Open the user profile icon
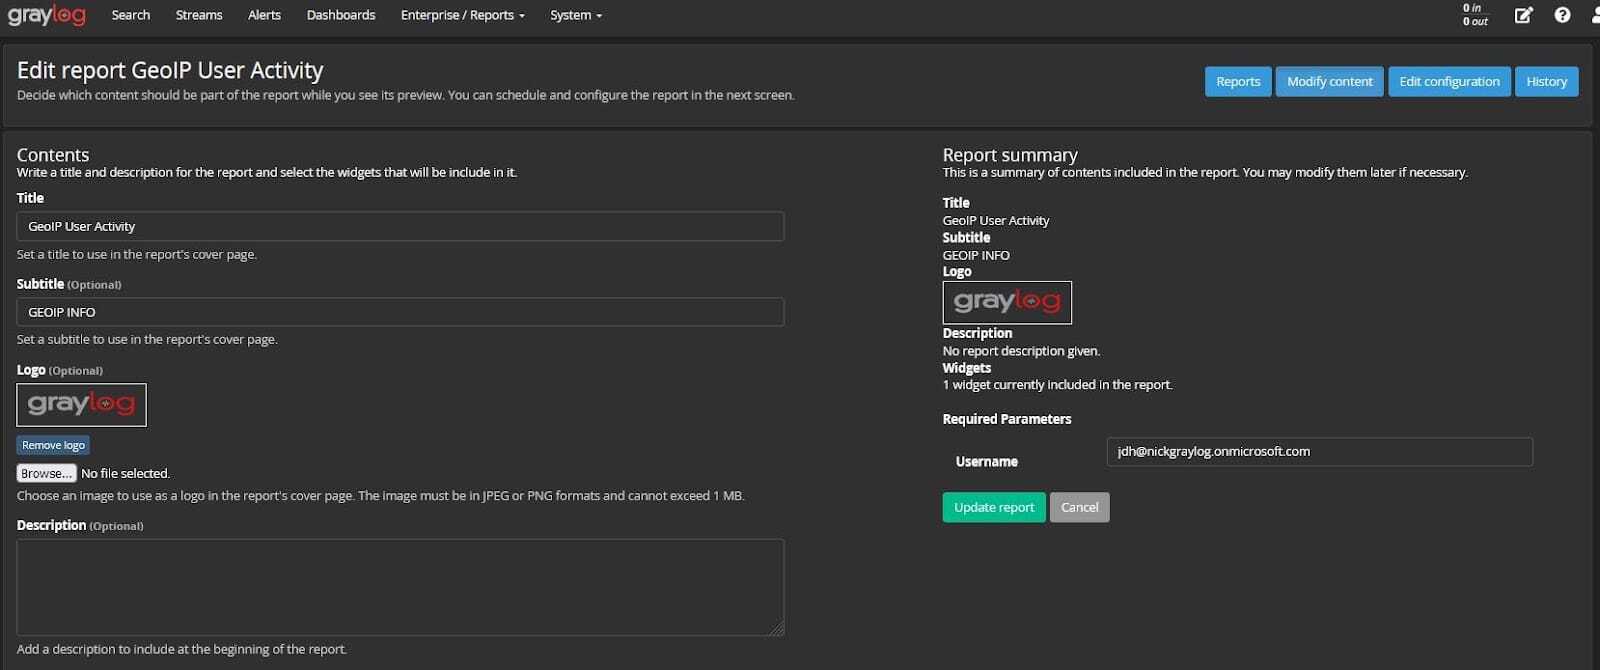Image resolution: width=1600 pixels, height=670 pixels. tap(1595, 15)
